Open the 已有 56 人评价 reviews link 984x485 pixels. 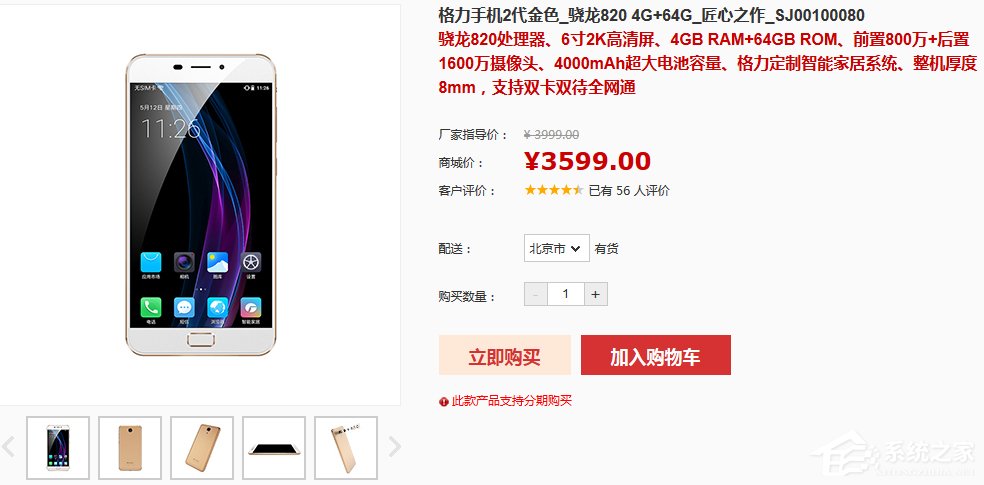tap(629, 191)
